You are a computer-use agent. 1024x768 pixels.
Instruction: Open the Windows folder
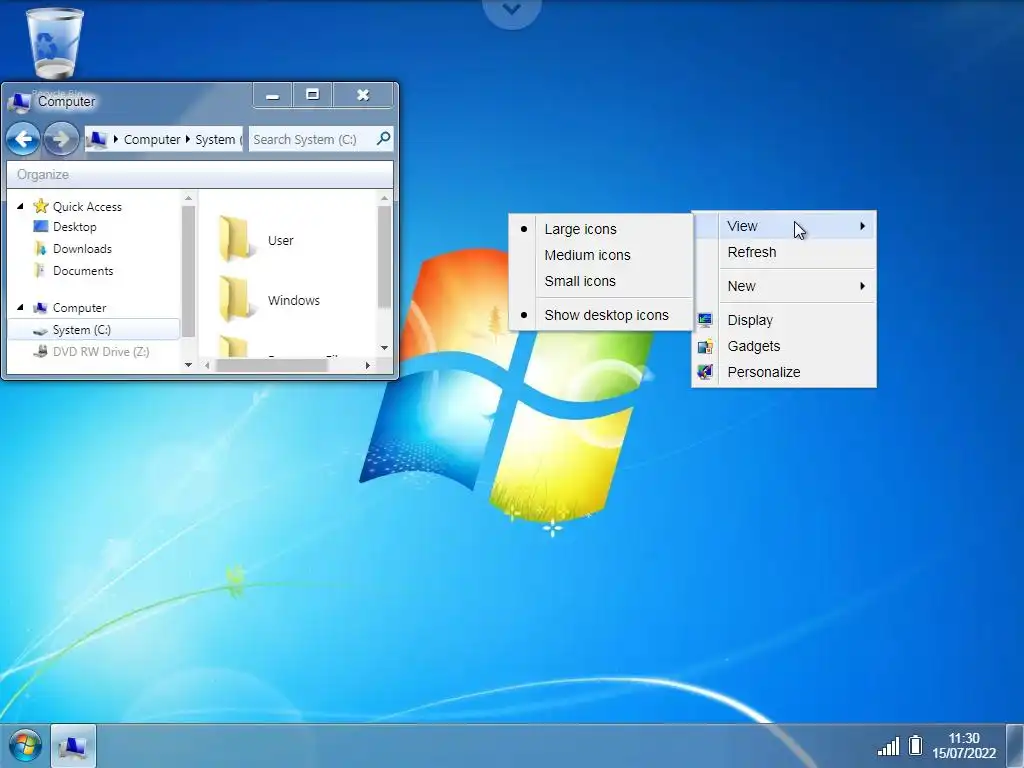coord(269,300)
